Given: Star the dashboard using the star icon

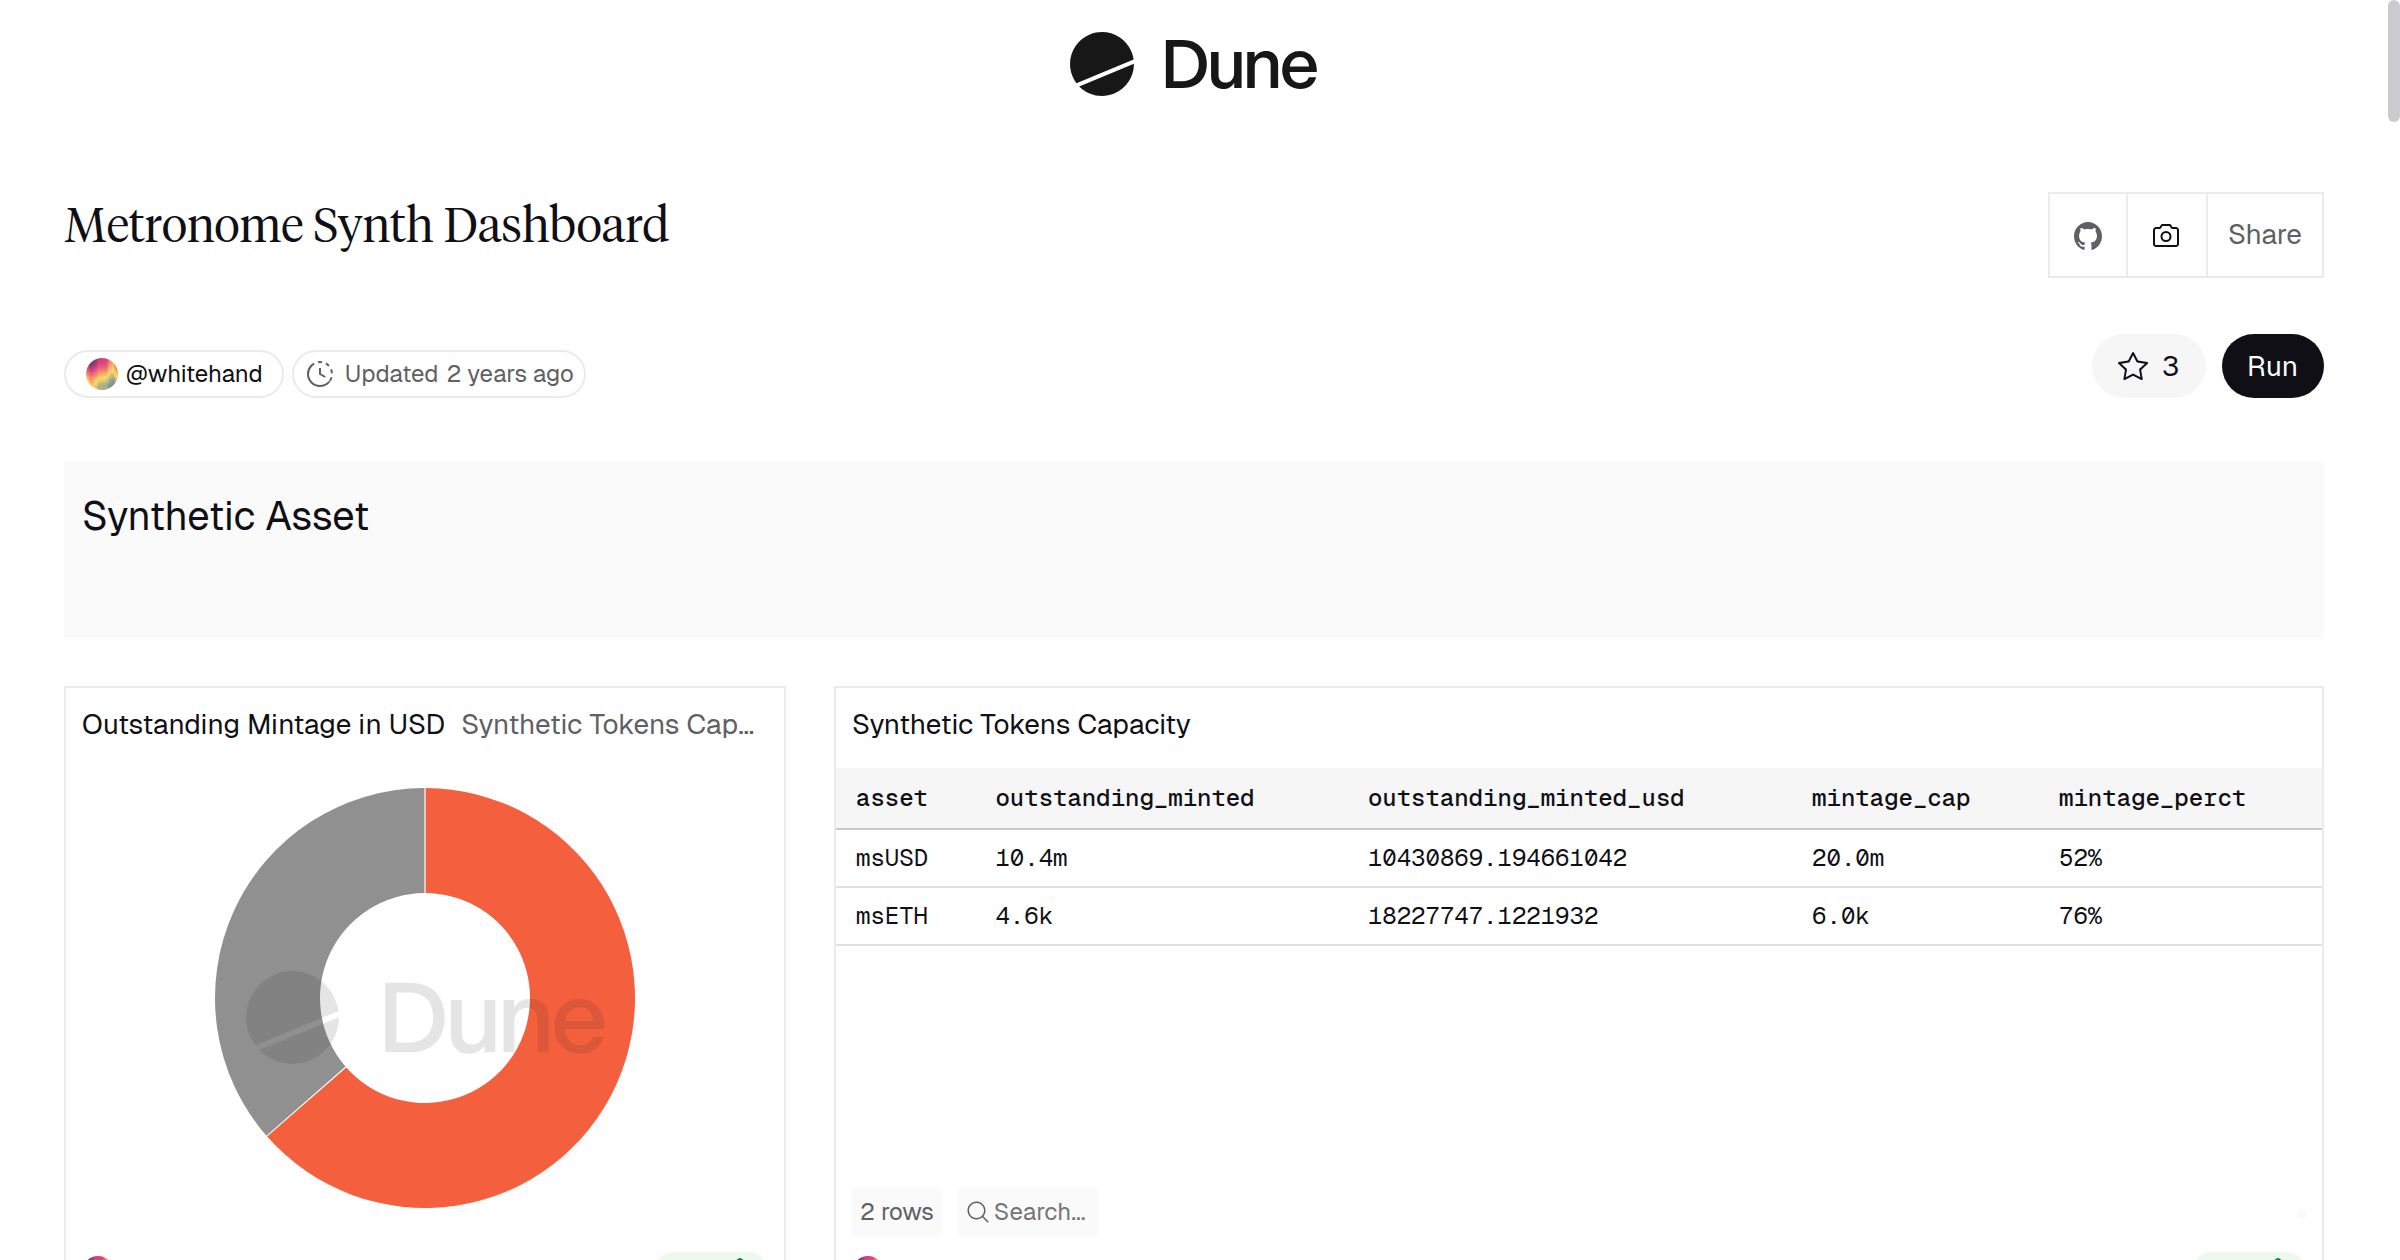Looking at the screenshot, I should [x=2134, y=366].
